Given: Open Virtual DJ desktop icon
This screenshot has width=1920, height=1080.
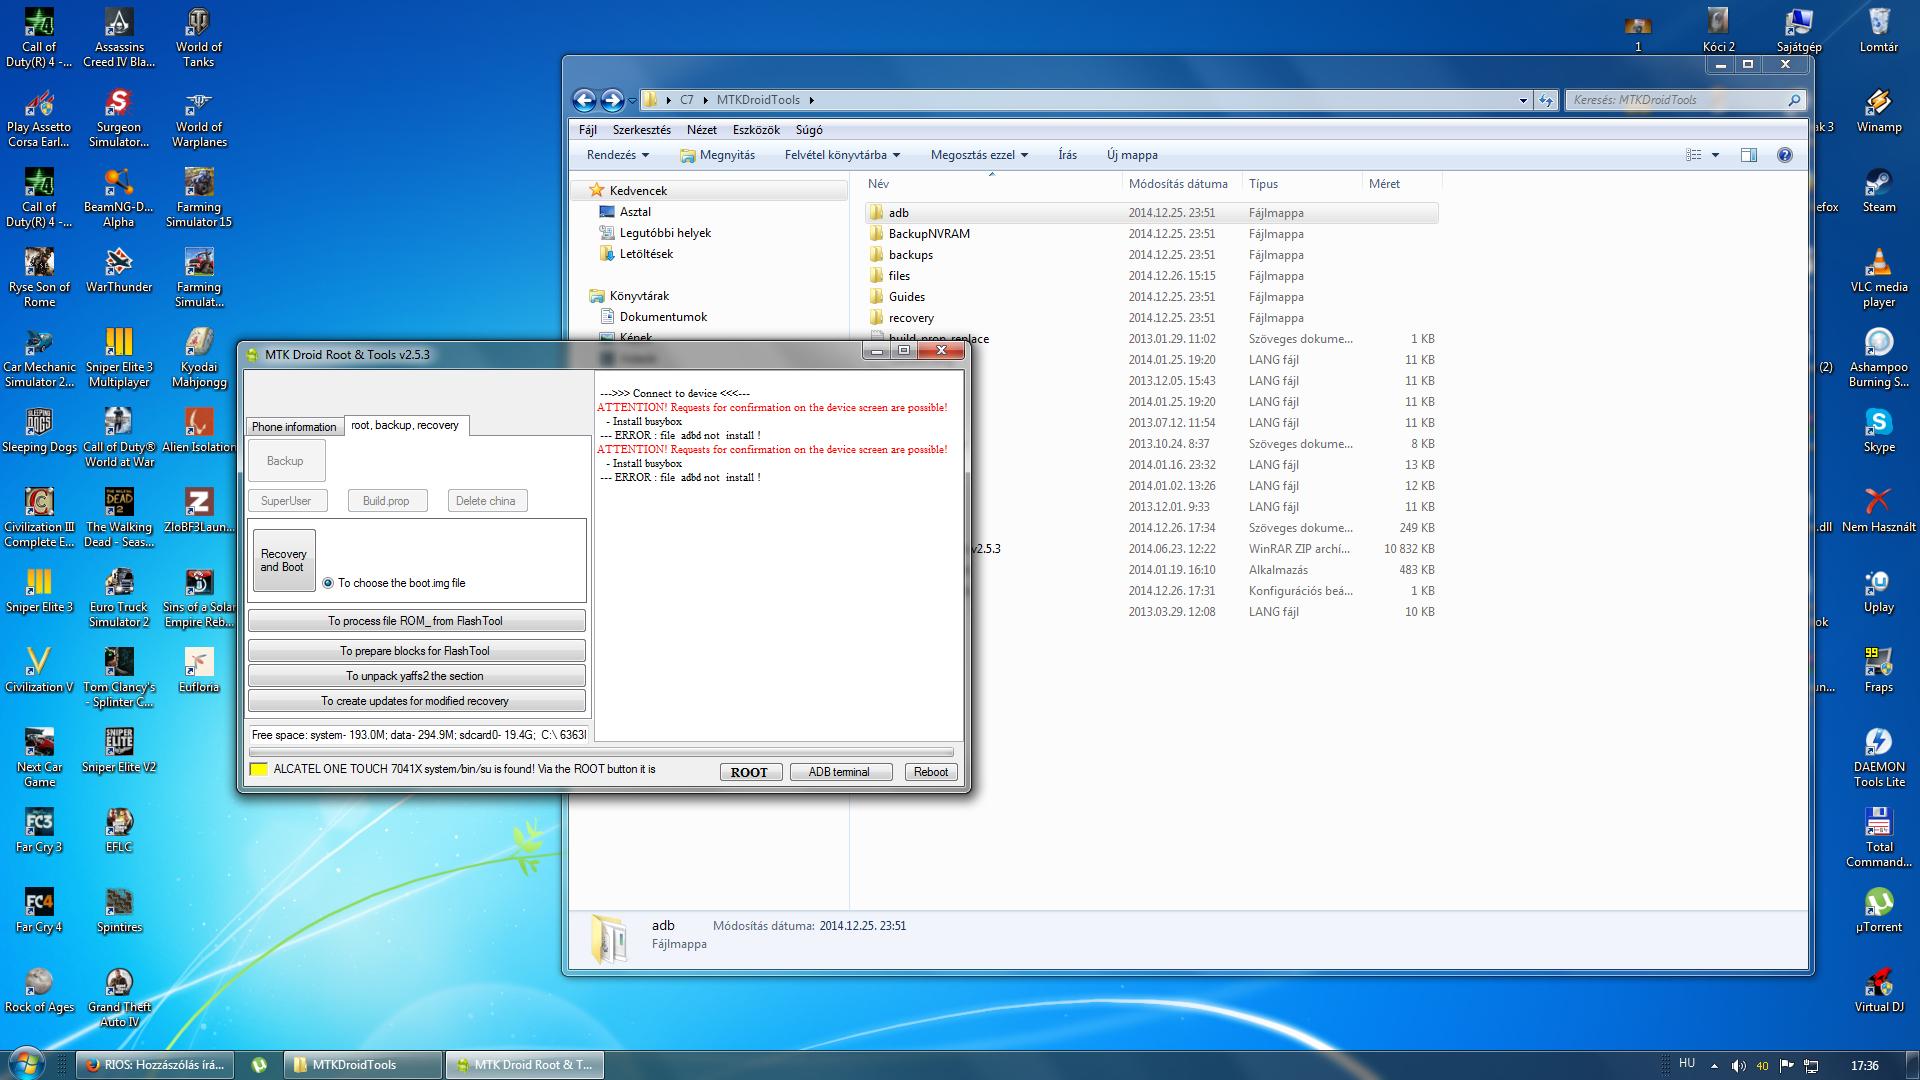Looking at the screenshot, I should (1879, 990).
